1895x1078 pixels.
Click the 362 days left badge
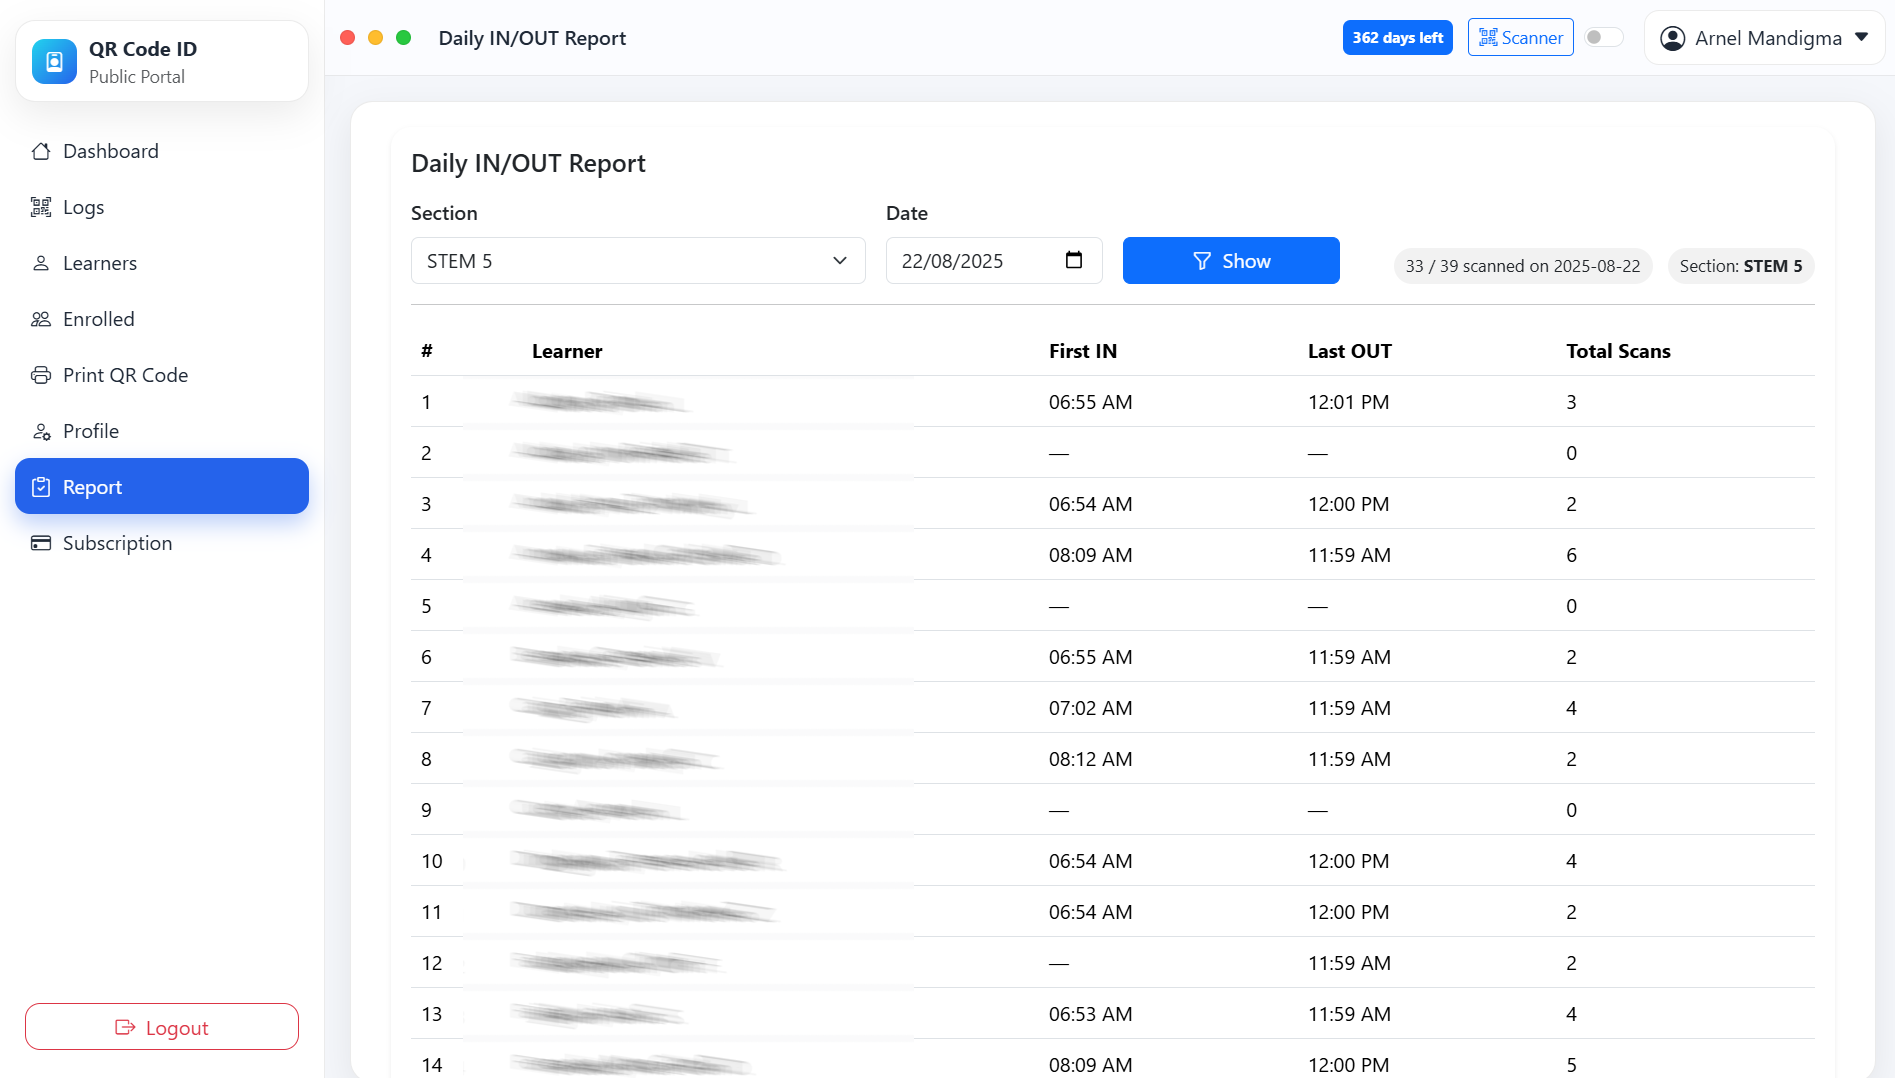pos(1397,38)
